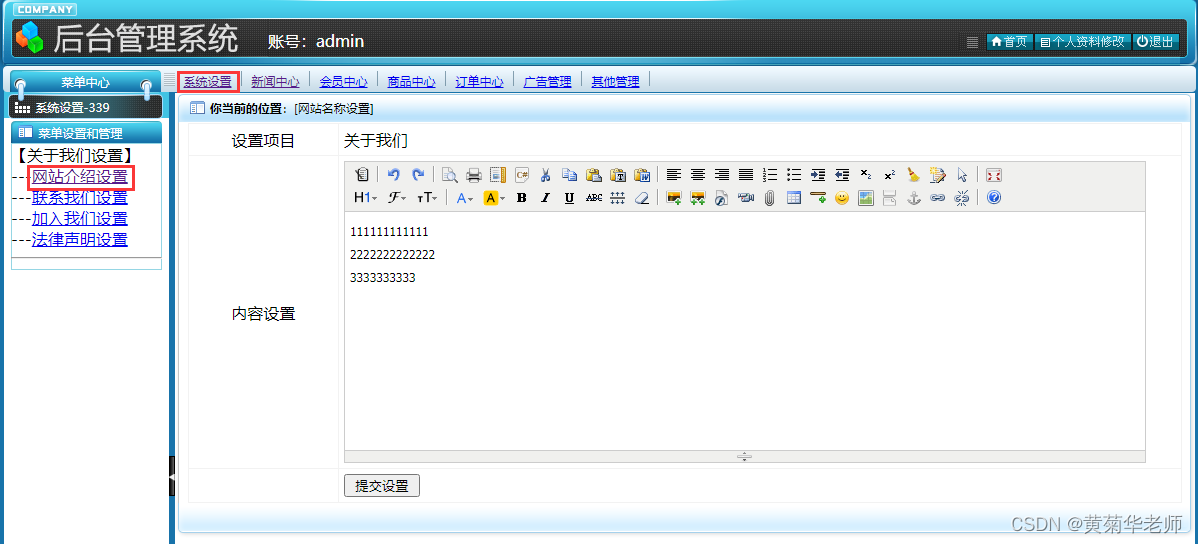Screen dimensions: 1198x544
Task: Insert a smiley emoticon
Action: click(842, 198)
